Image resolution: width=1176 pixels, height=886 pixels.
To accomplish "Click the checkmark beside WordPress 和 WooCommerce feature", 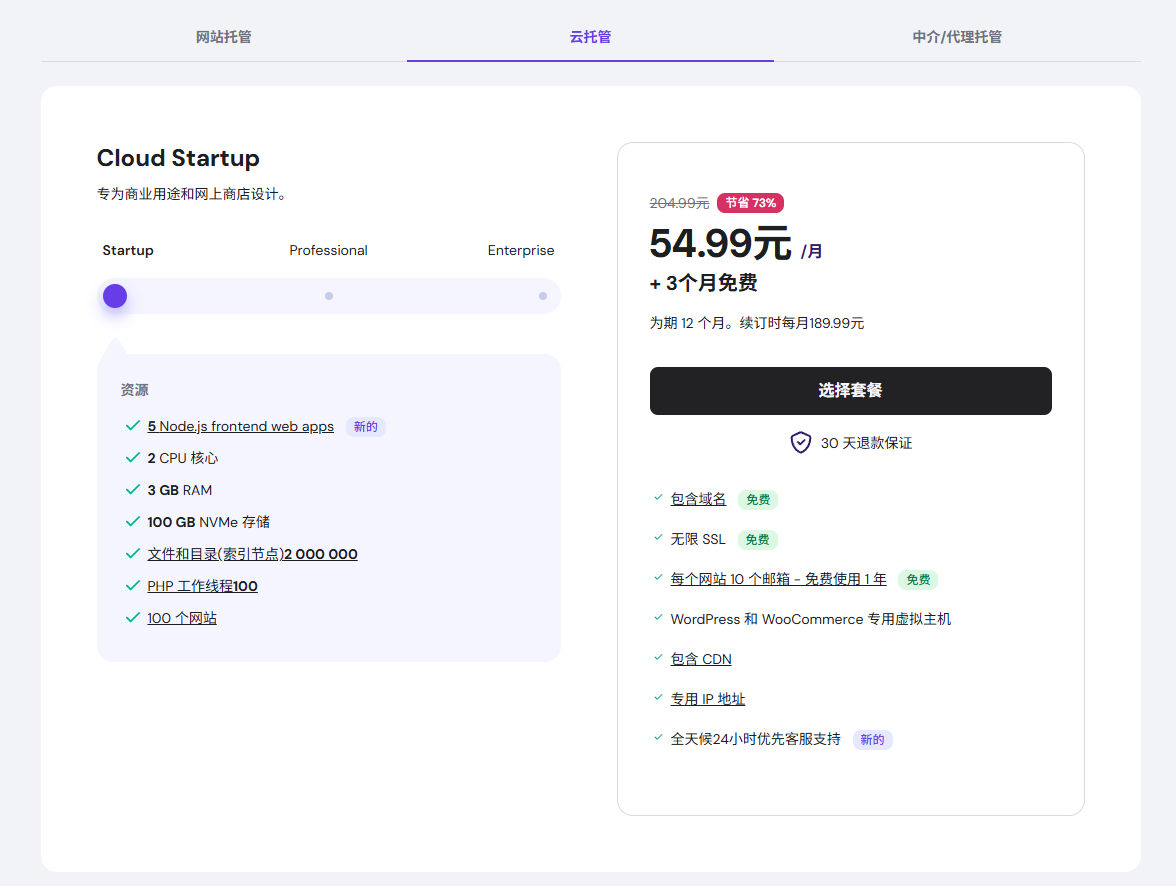I will [656, 619].
